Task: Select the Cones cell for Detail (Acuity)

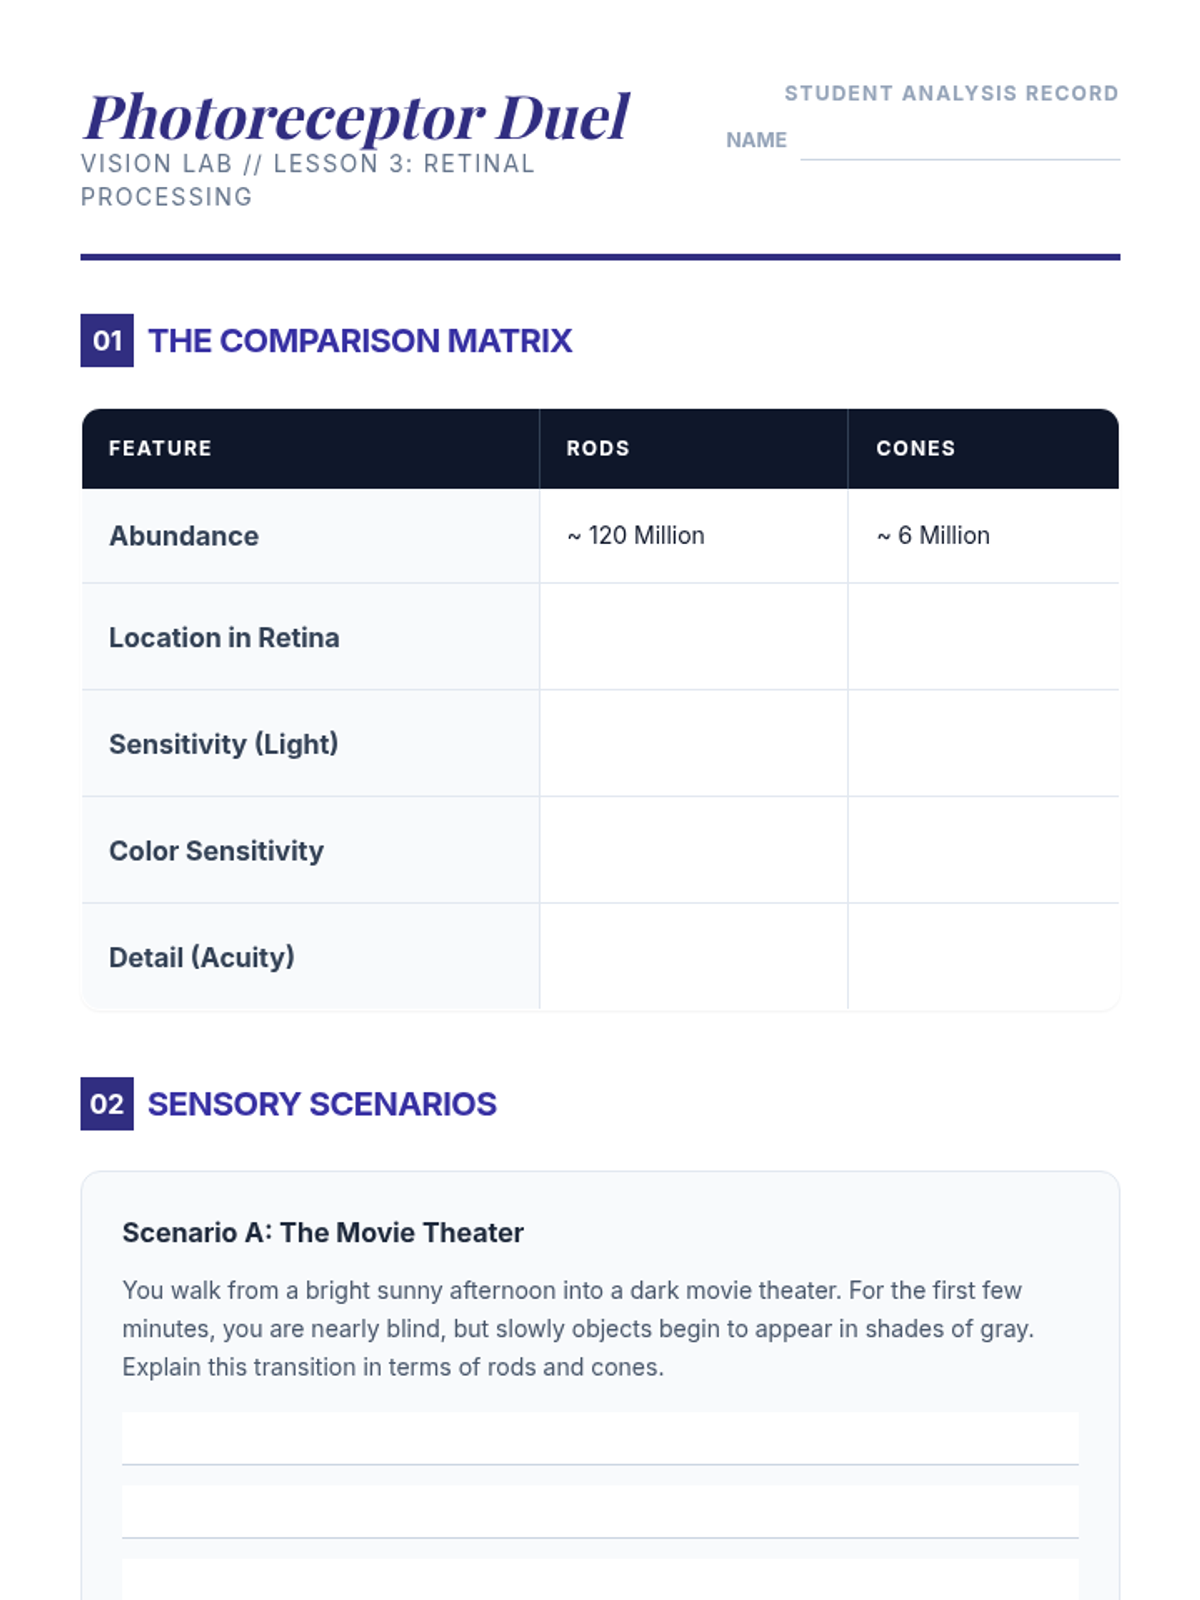Action: [x=983, y=957]
